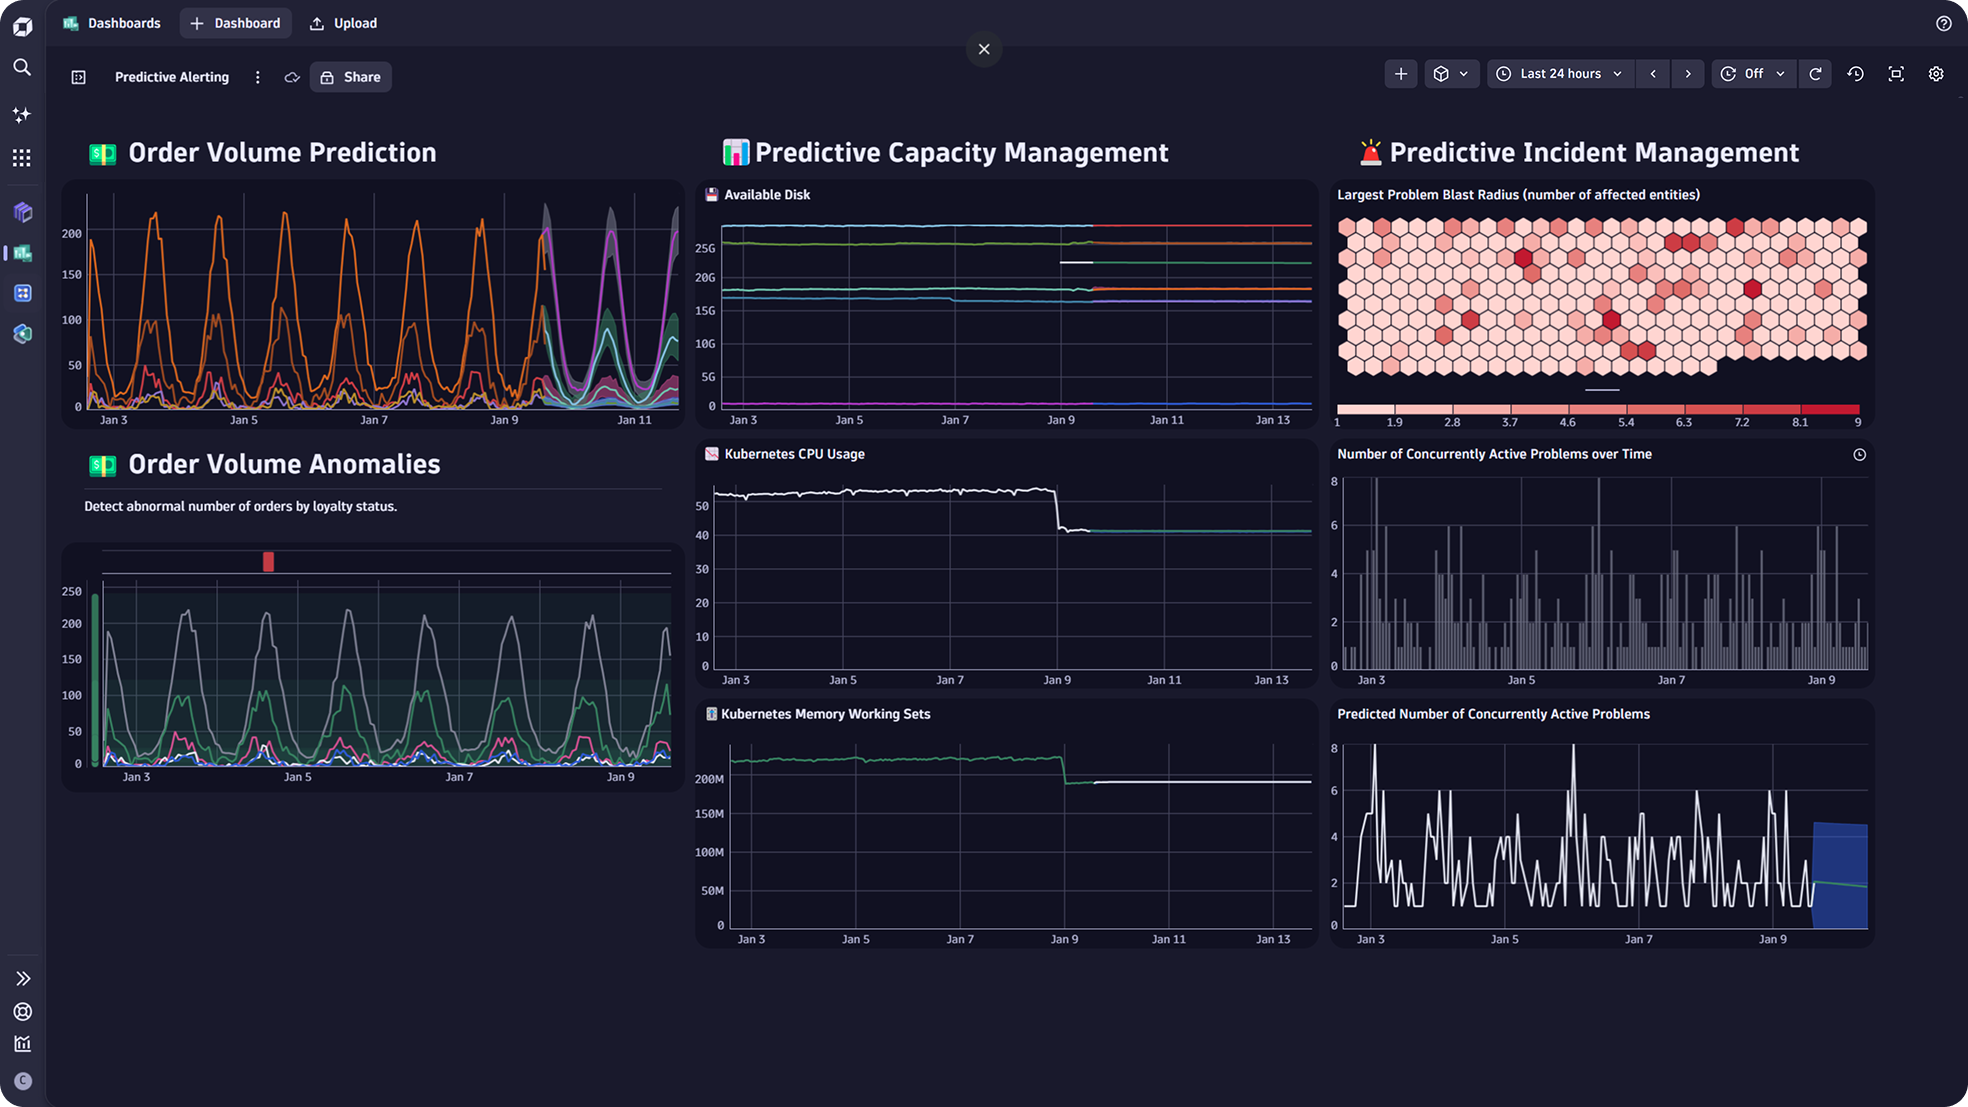Go to previous timeframe arrow

(1653, 74)
